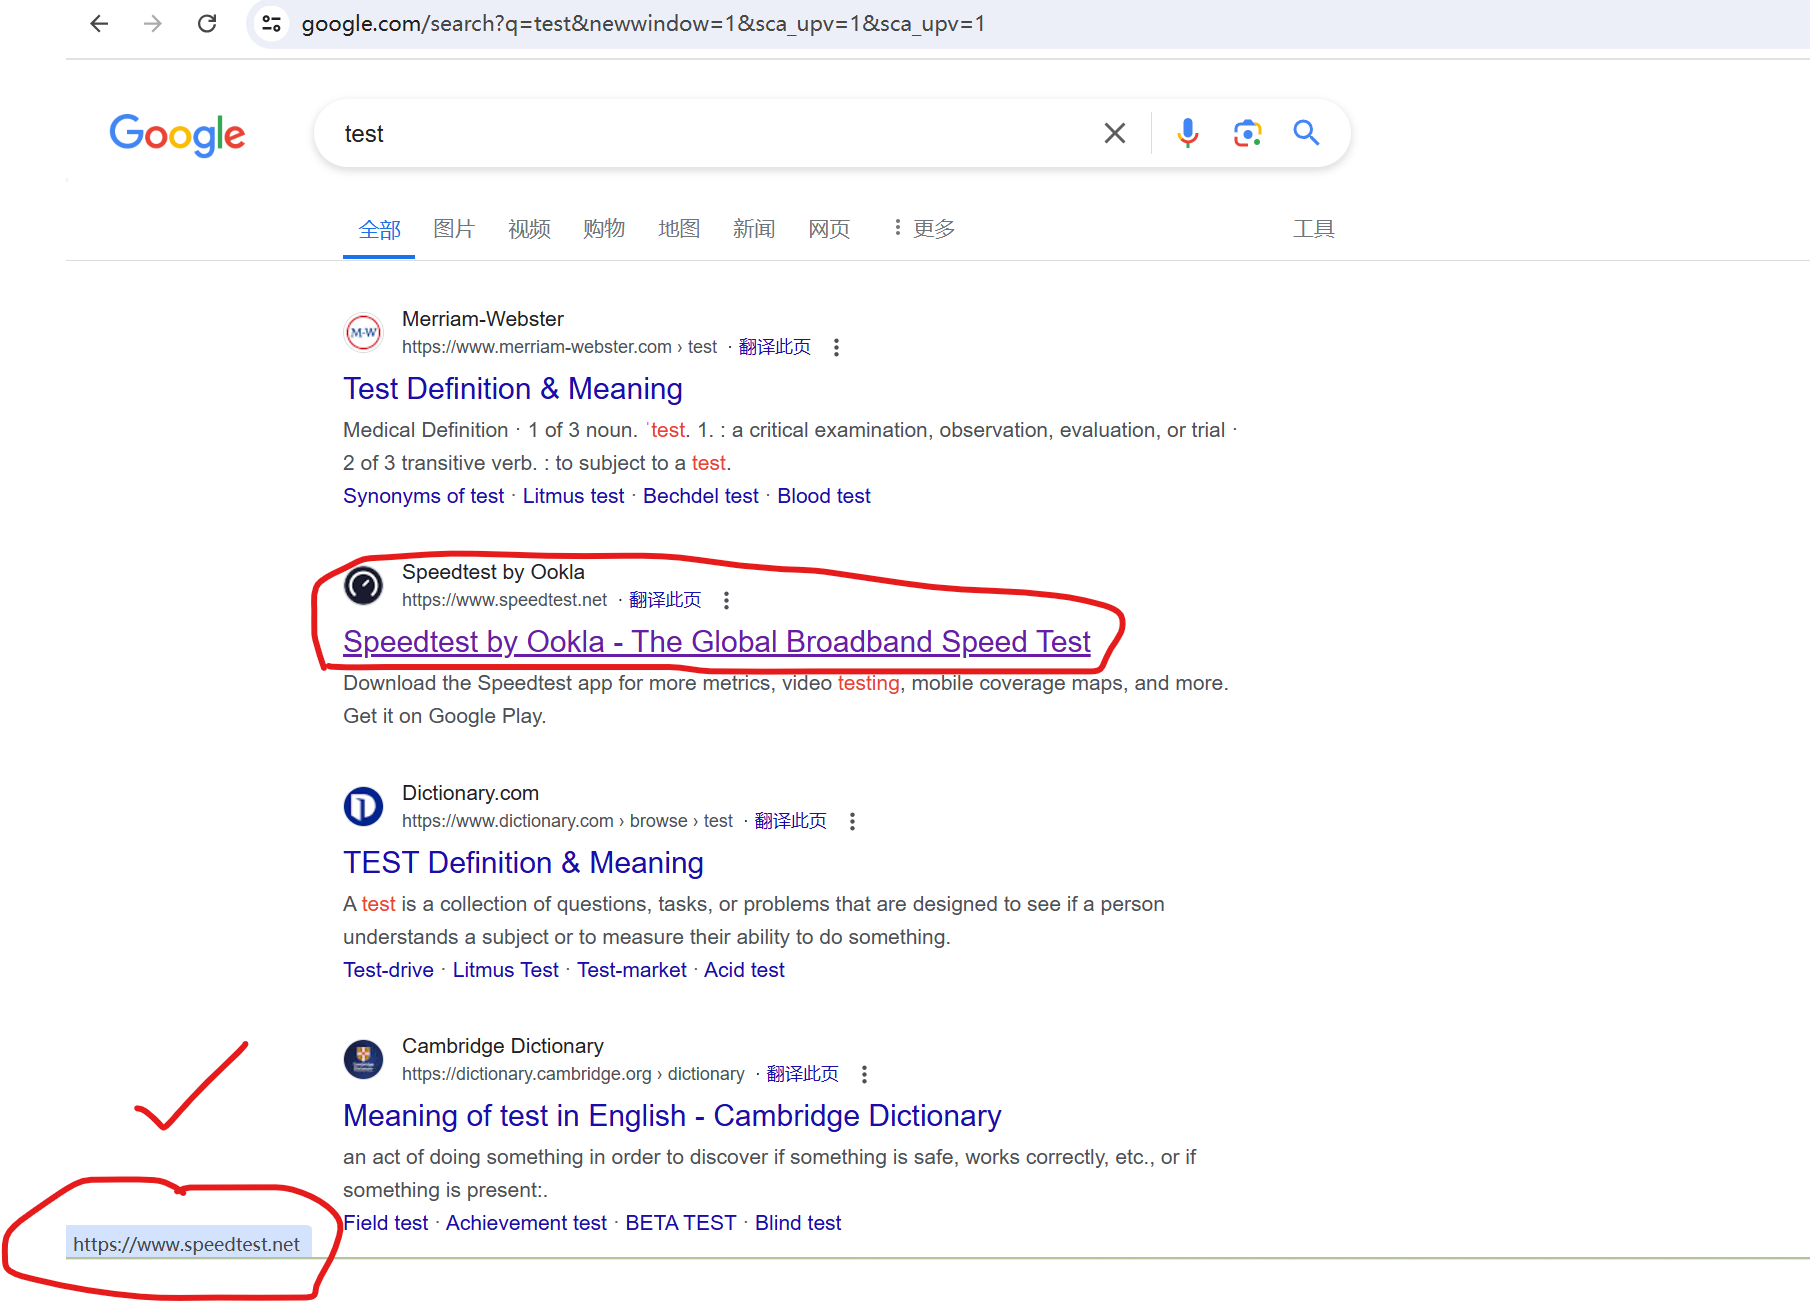
Task: Open the Blind test link
Action: click(x=798, y=1223)
